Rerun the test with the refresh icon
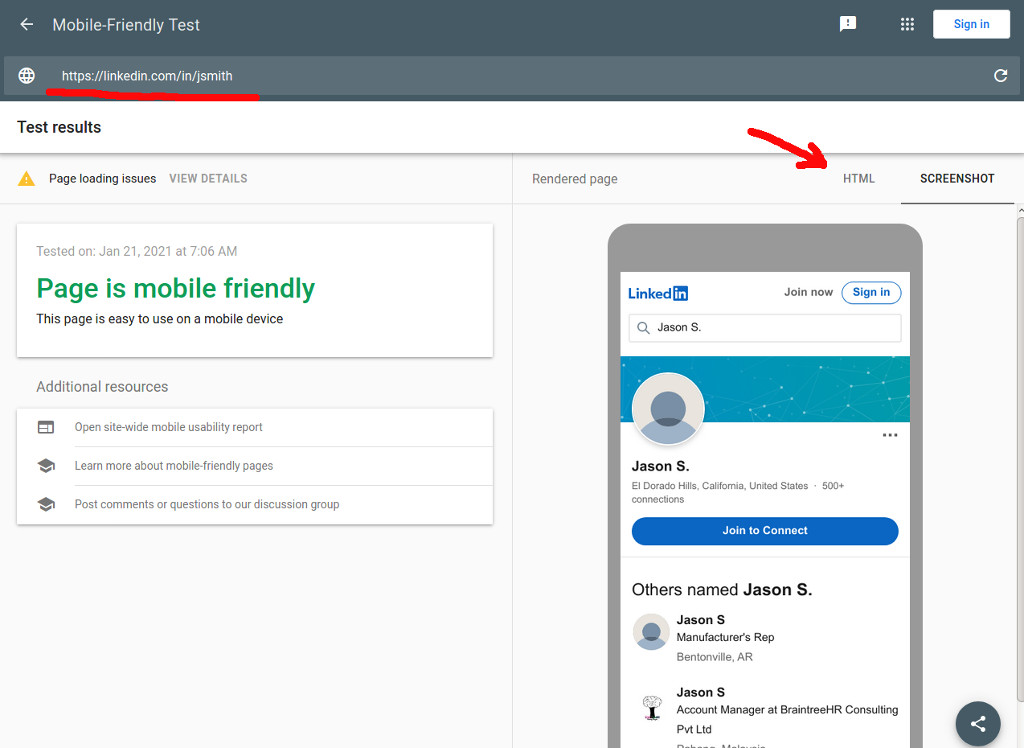Screen dimensions: 1024x748 (x=1000, y=76)
